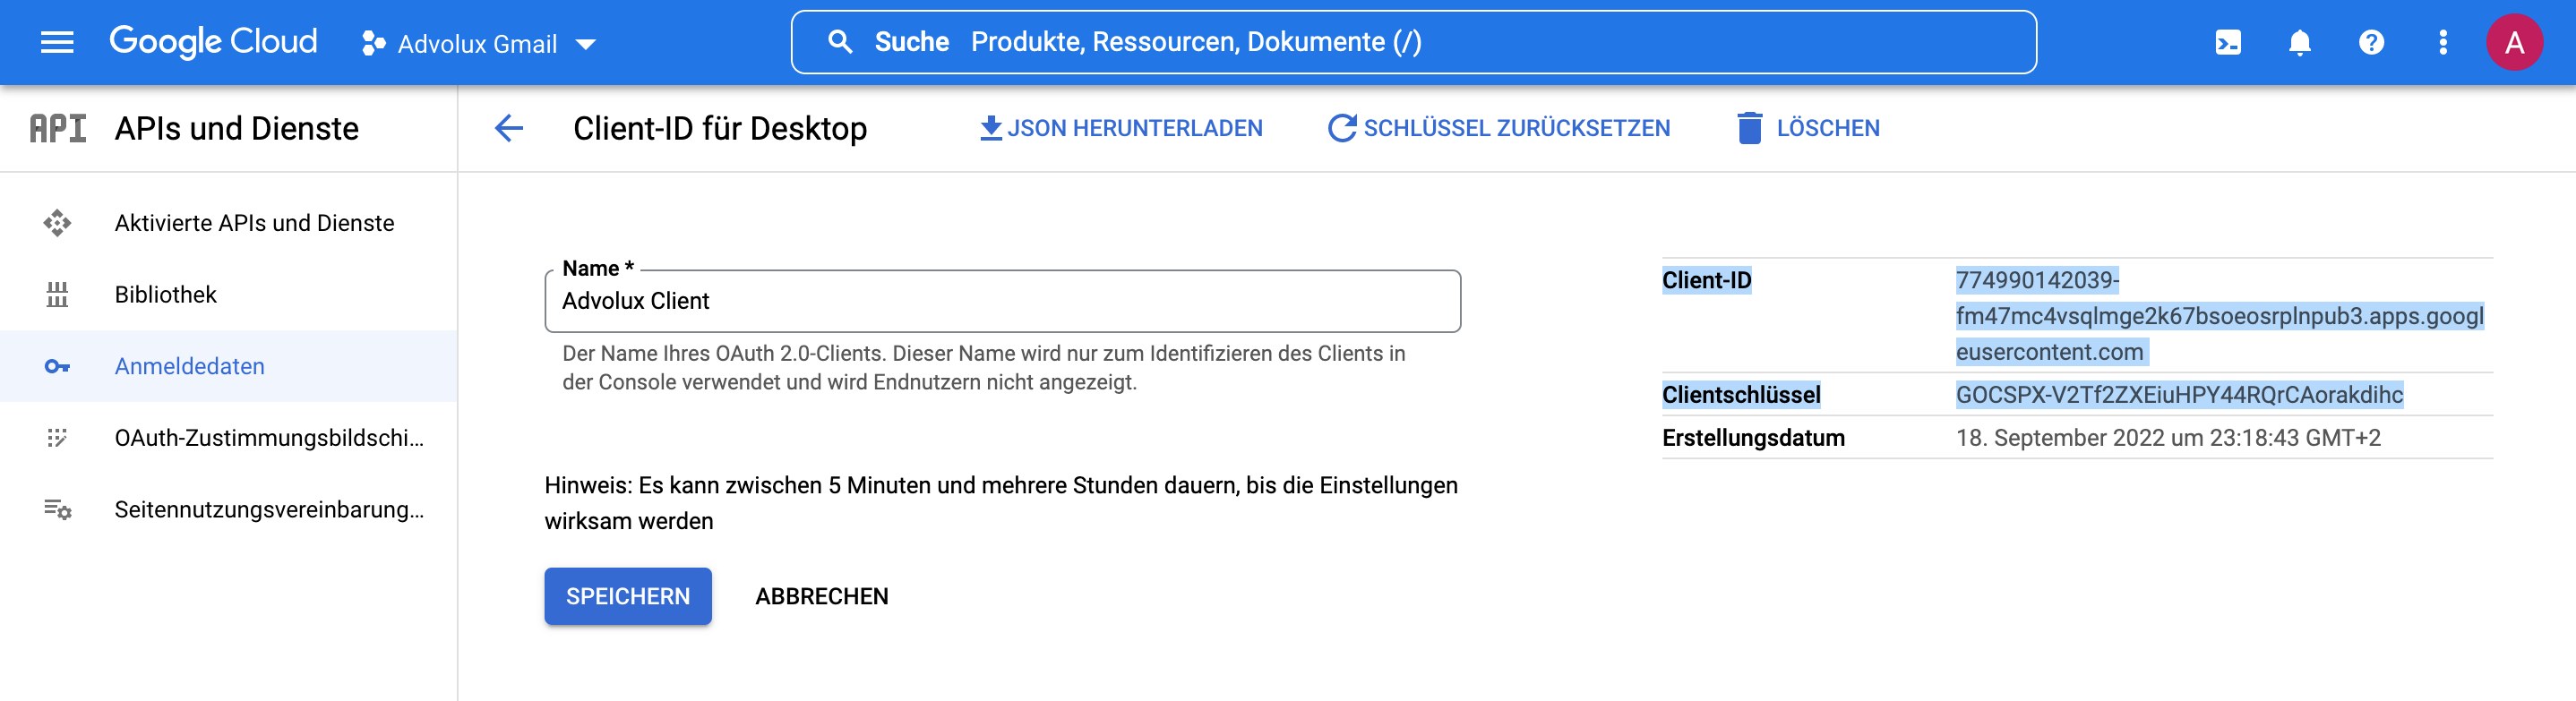
Task: Click the Aktivierte APIs und Dienste icon
Action: (57, 223)
